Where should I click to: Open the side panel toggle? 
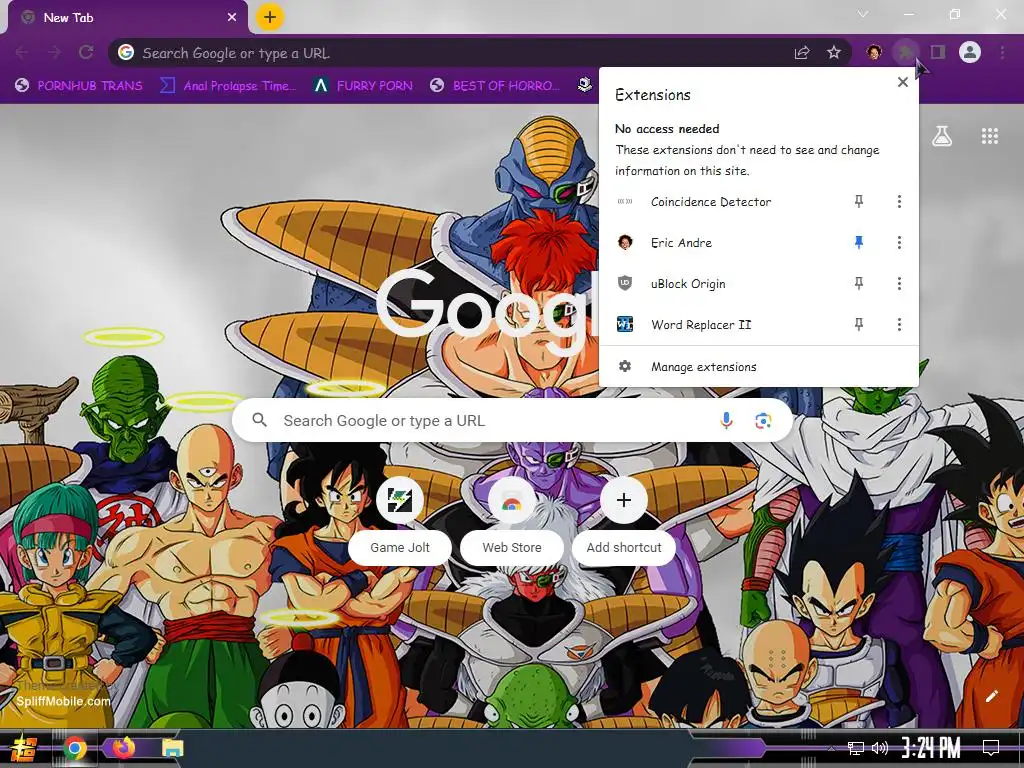938,52
